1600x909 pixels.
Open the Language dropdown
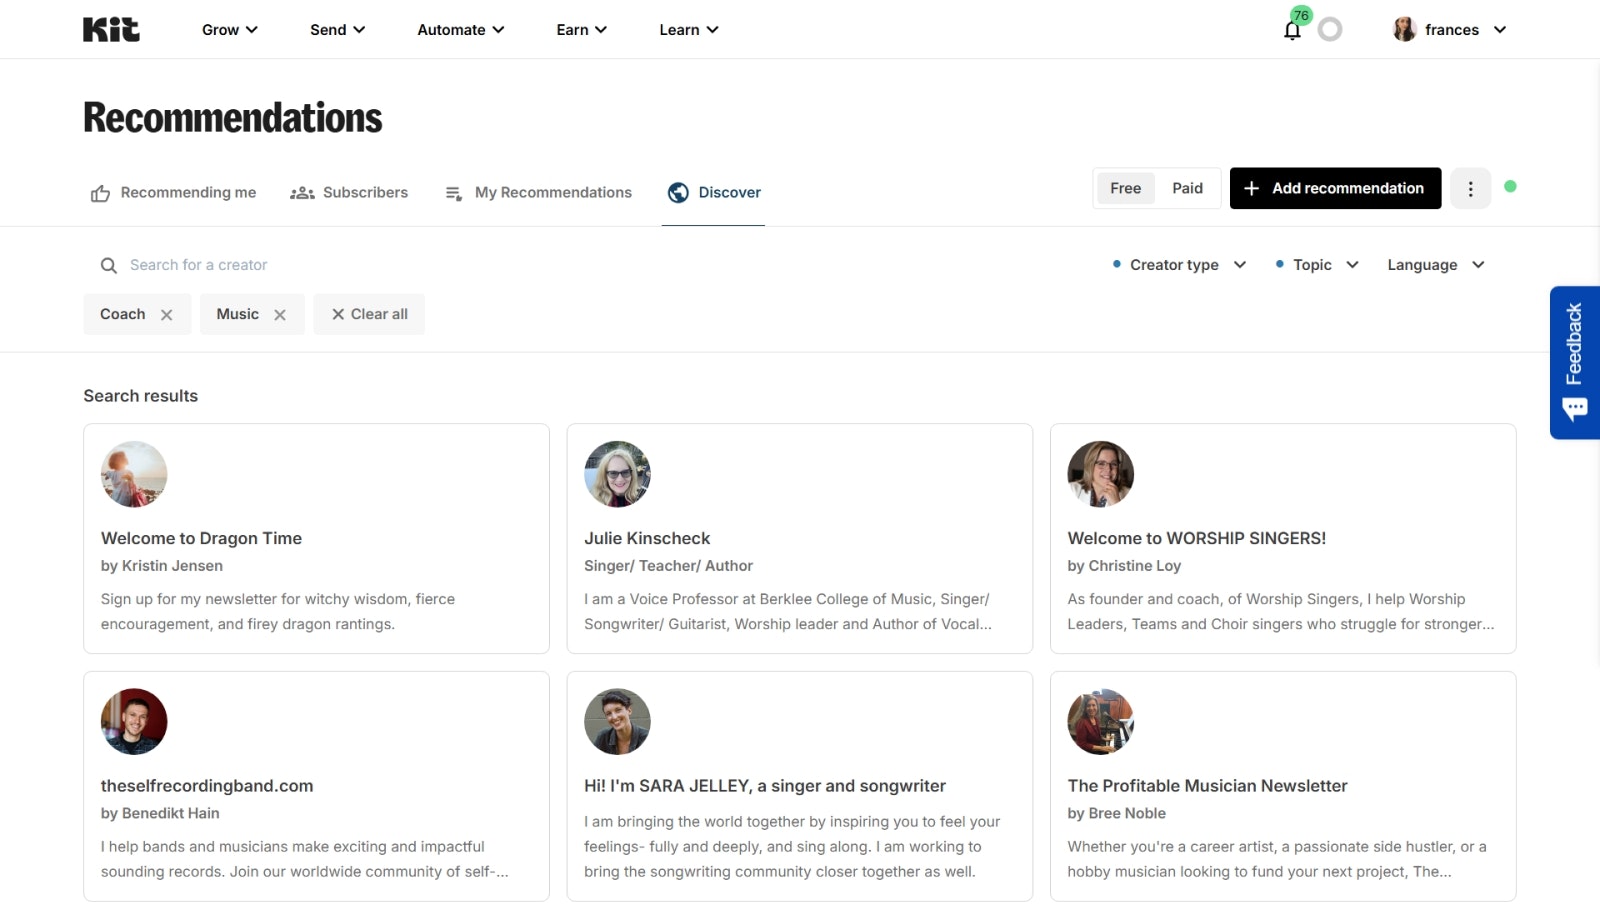[1435, 265]
